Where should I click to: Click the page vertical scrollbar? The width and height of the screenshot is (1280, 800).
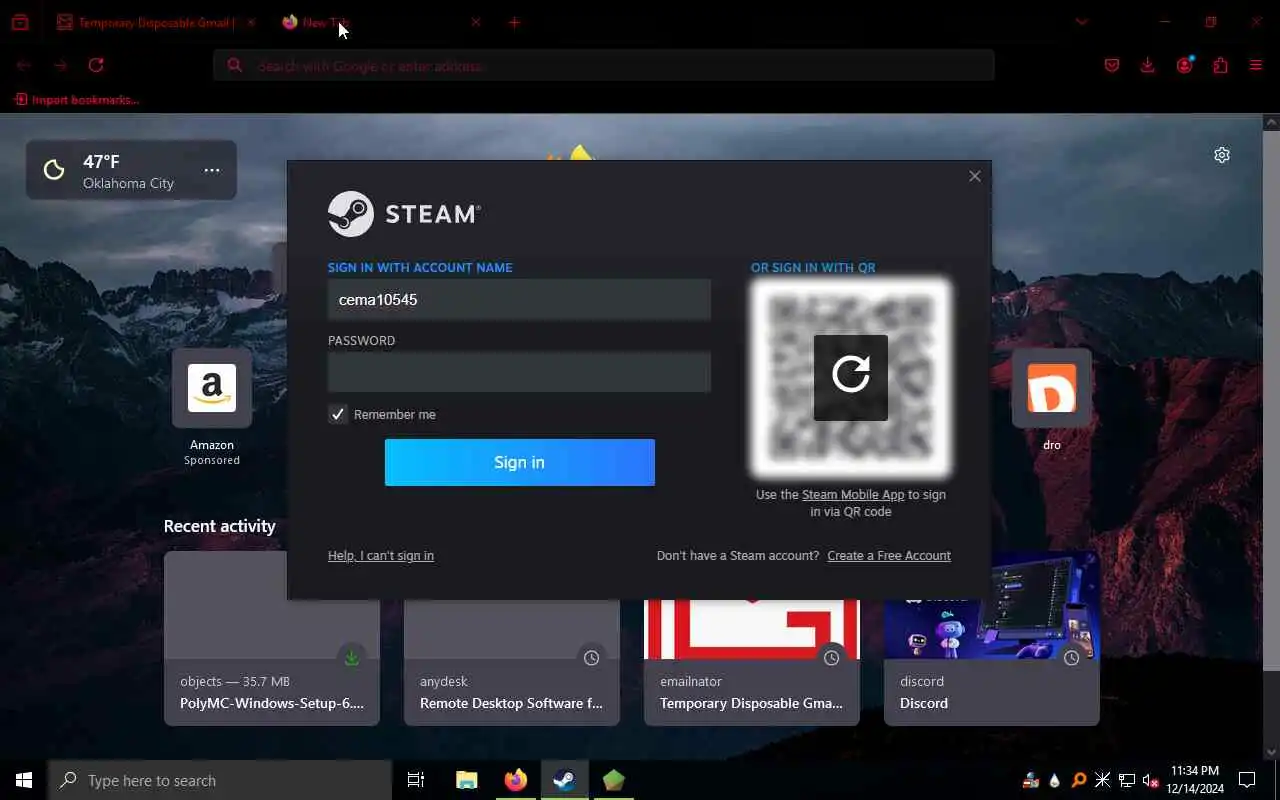tap(1272, 400)
